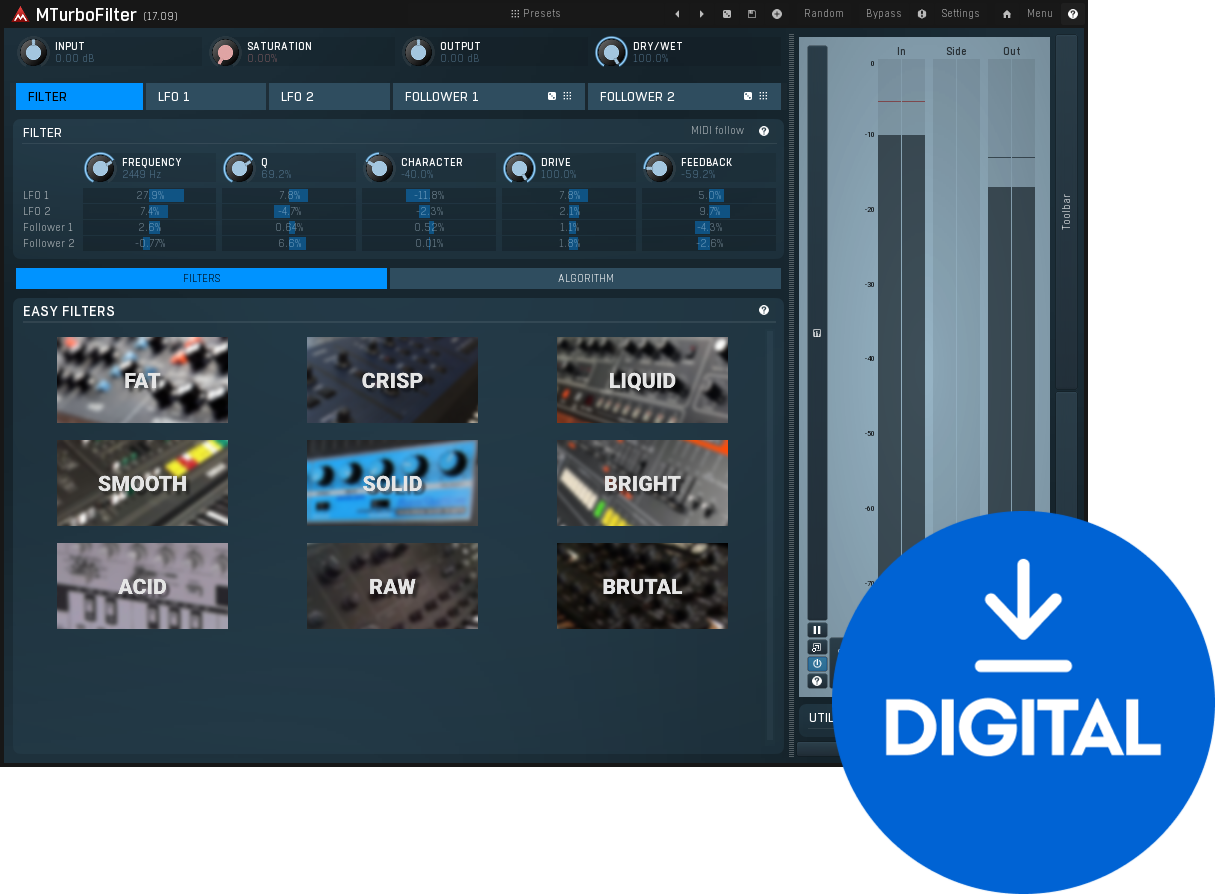Choose the FAT filter thumbnail
This screenshot has width=1215, height=894.
pos(142,380)
